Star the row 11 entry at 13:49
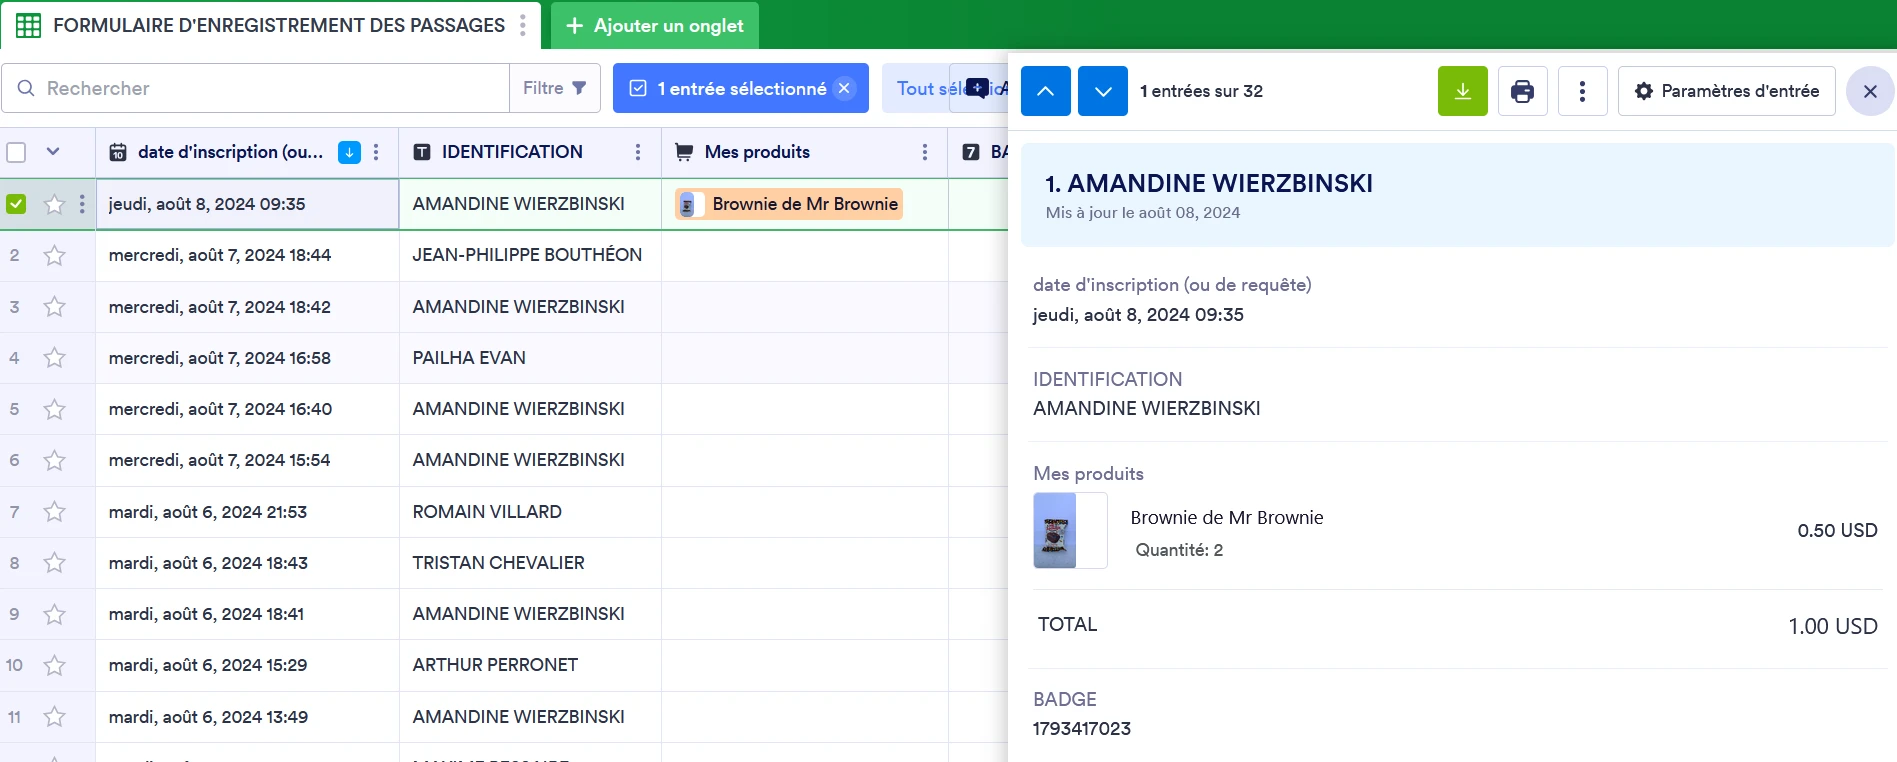 (x=55, y=717)
